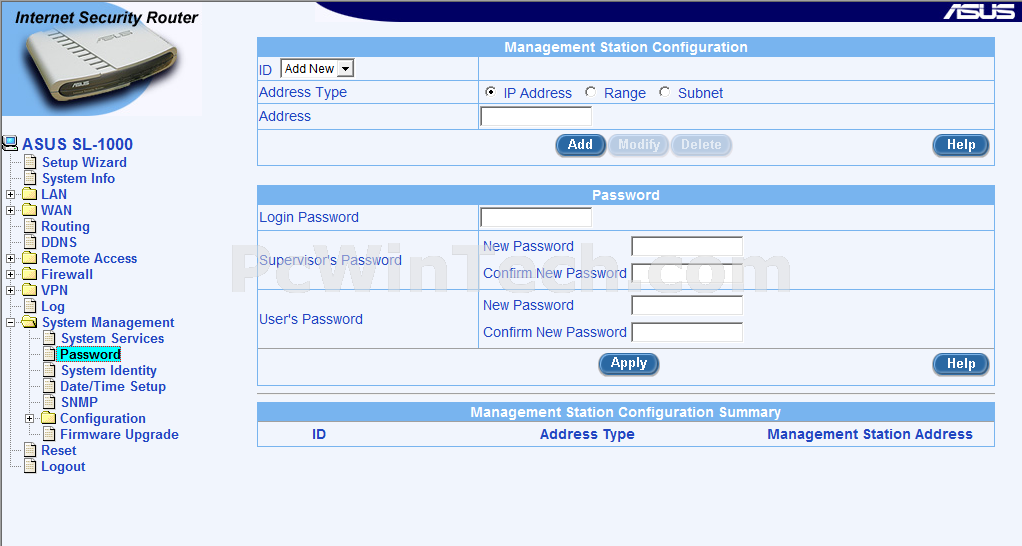This screenshot has width=1022, height=546.
Task: Select the highlighted Password tree item
Action: (x=90, y=354)
